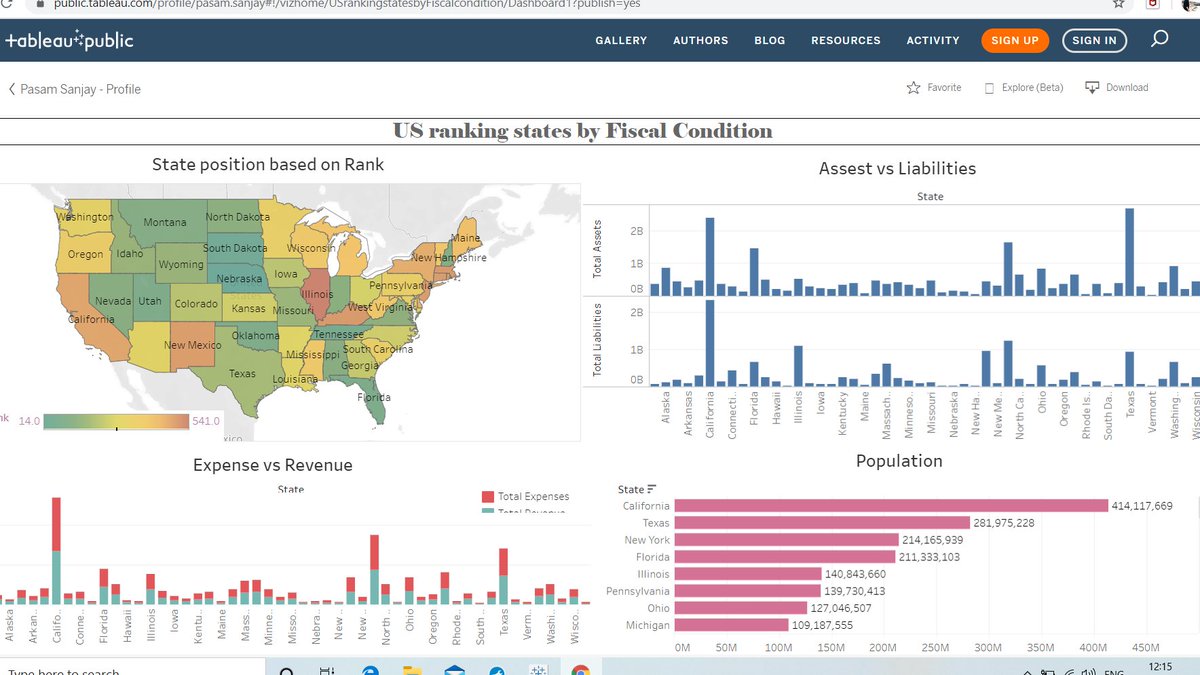Select Illinois on the map
Image resolution: width=1200 pixels, height=675 pixels.
coord(317,294)
